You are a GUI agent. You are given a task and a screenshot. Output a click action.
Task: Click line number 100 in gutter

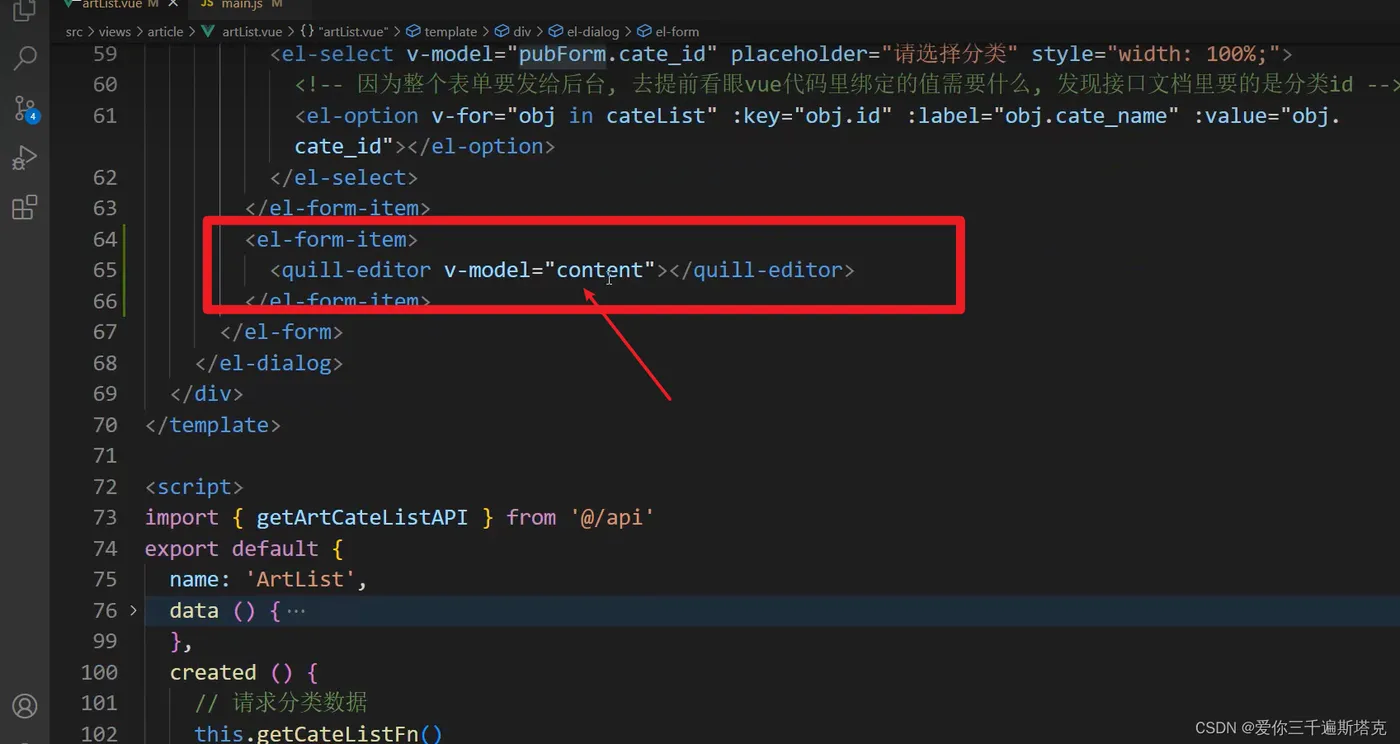(x=99, y=672)
